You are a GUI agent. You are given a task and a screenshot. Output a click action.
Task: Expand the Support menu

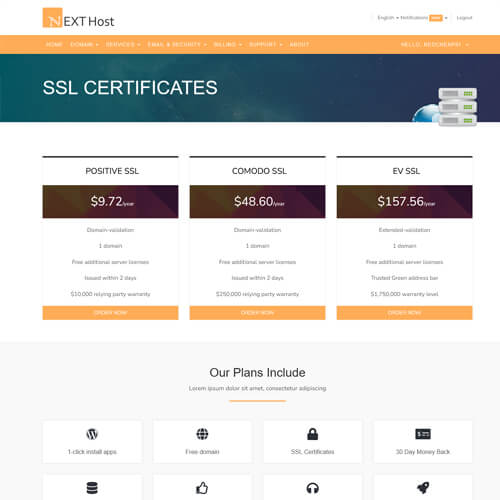point(266,44)
